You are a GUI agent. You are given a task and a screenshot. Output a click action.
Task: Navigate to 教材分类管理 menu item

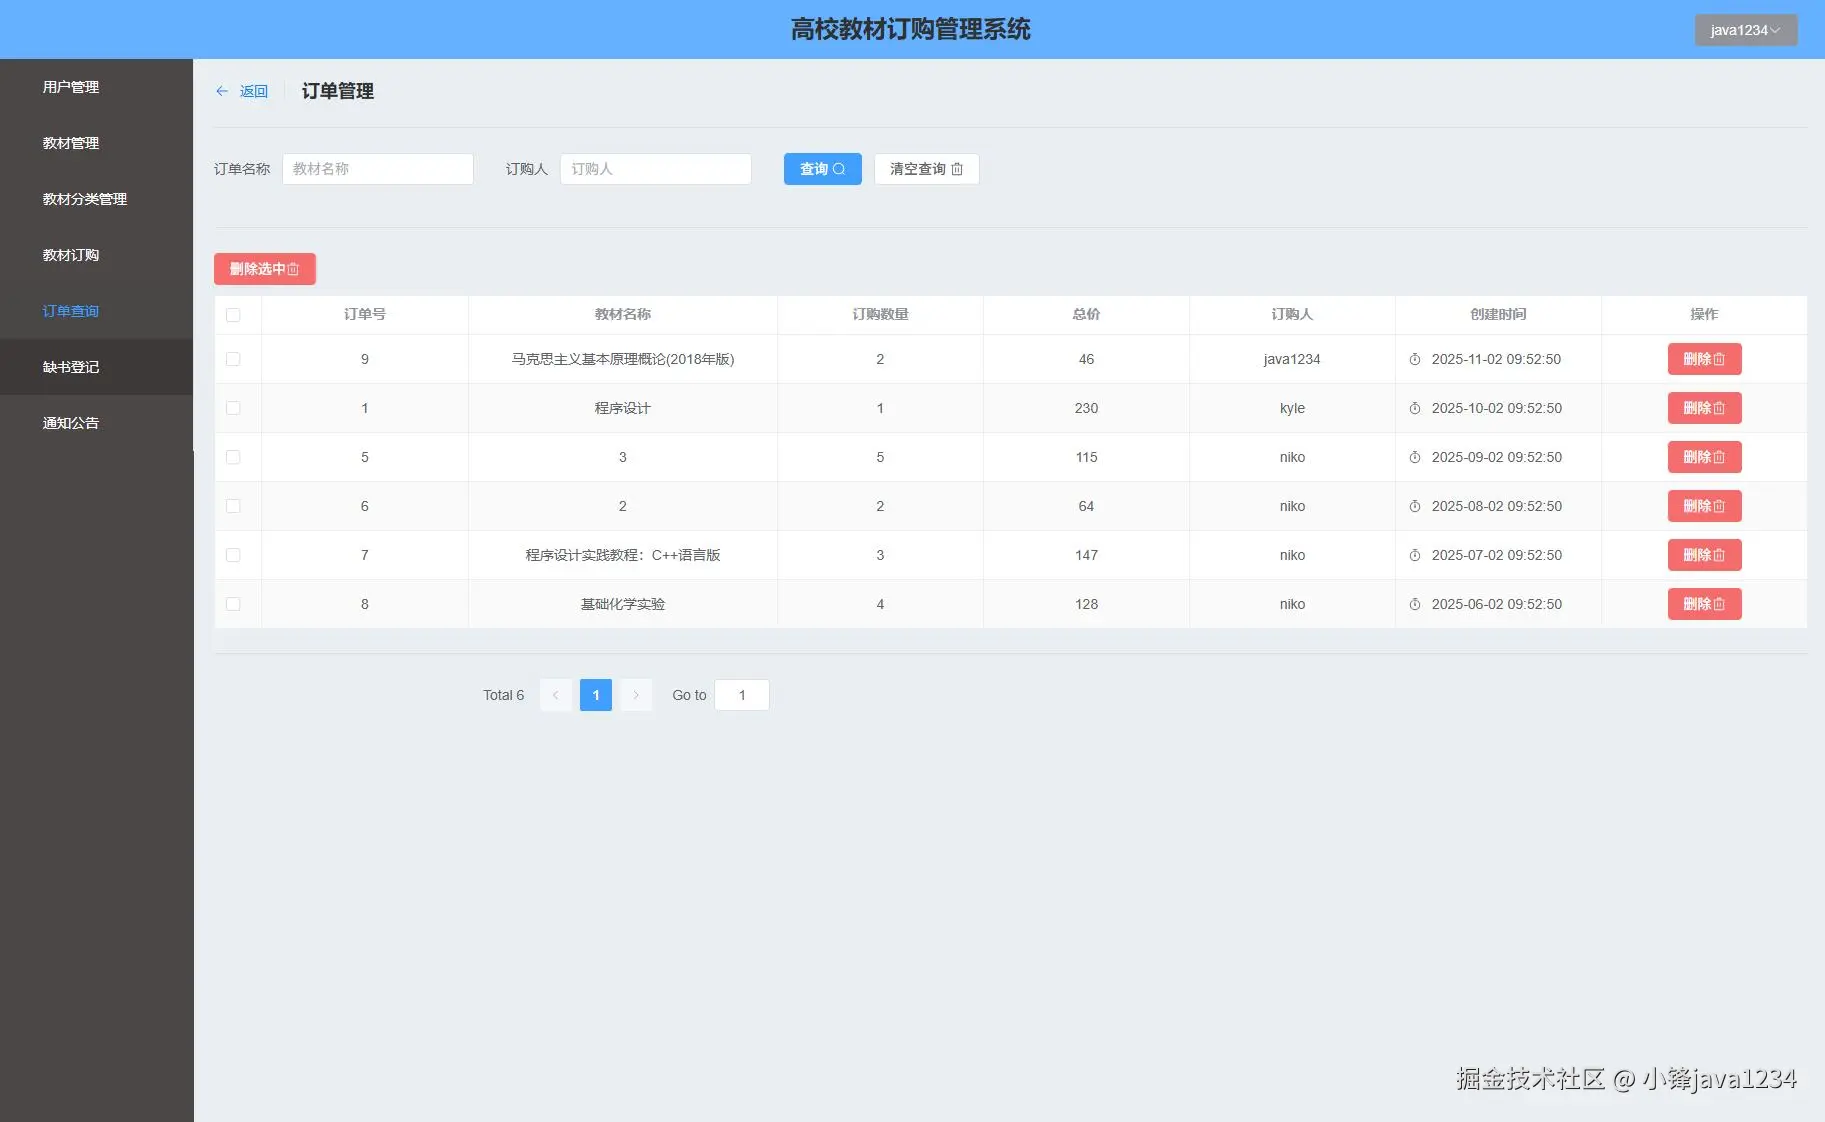(96, 199)
